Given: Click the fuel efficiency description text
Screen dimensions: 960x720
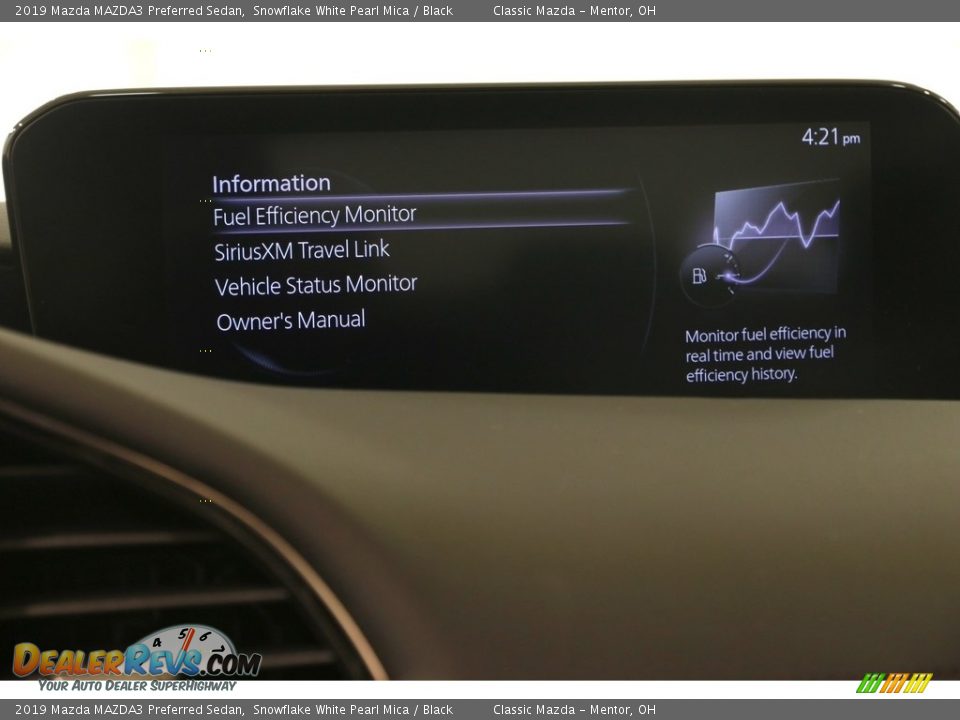Looking at the screenshot, I should click(765, 354).
